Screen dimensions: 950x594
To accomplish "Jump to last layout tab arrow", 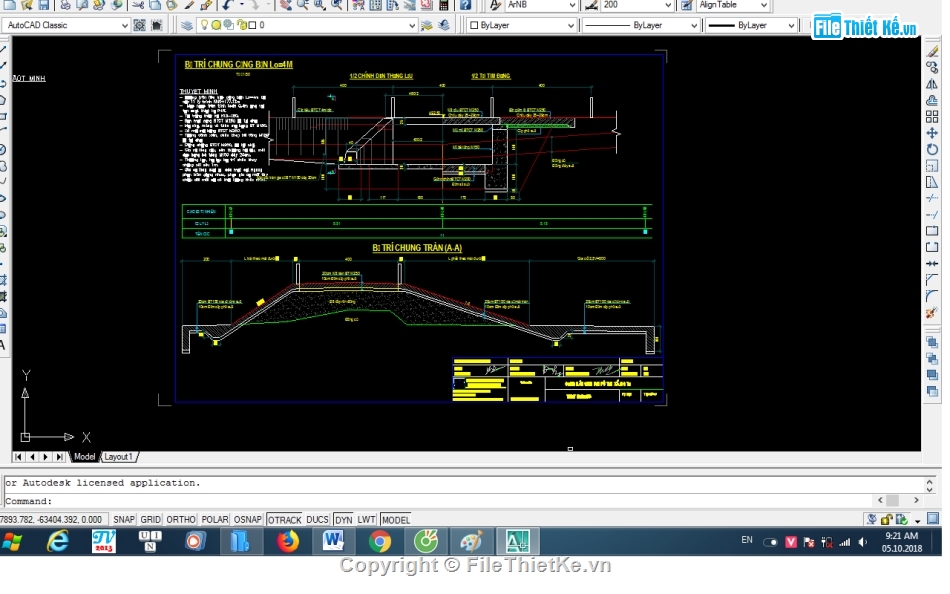I will 59,457.
